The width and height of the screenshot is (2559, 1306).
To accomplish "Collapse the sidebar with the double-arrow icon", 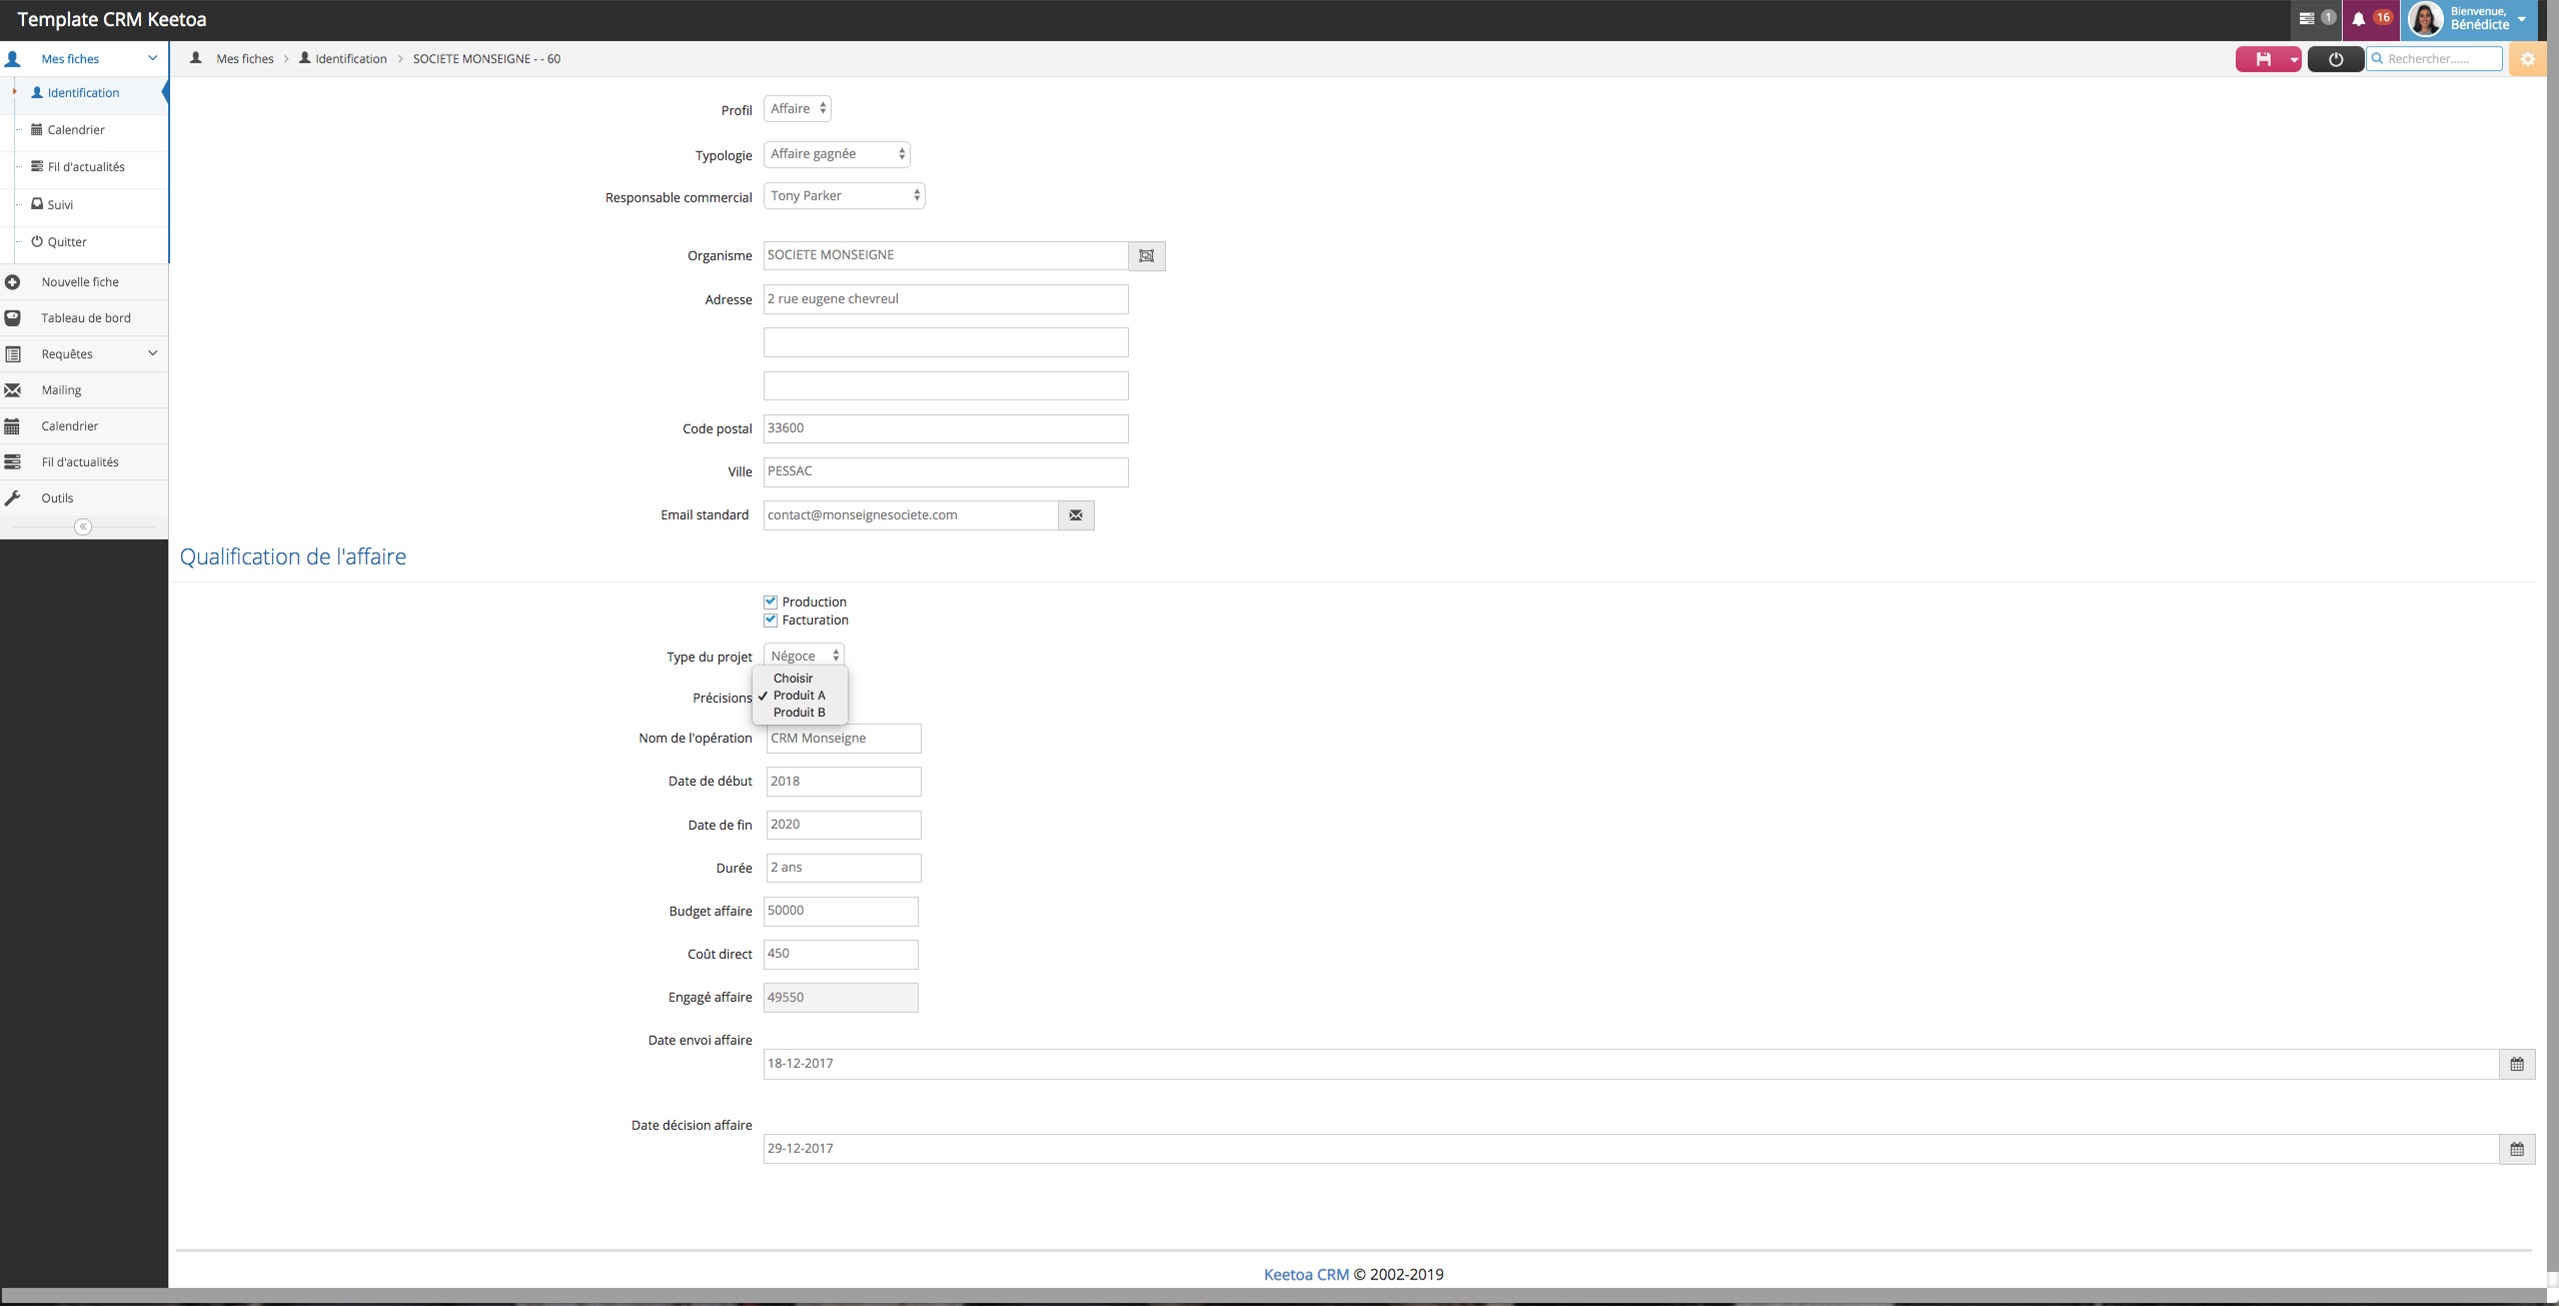I will point(83,526).
